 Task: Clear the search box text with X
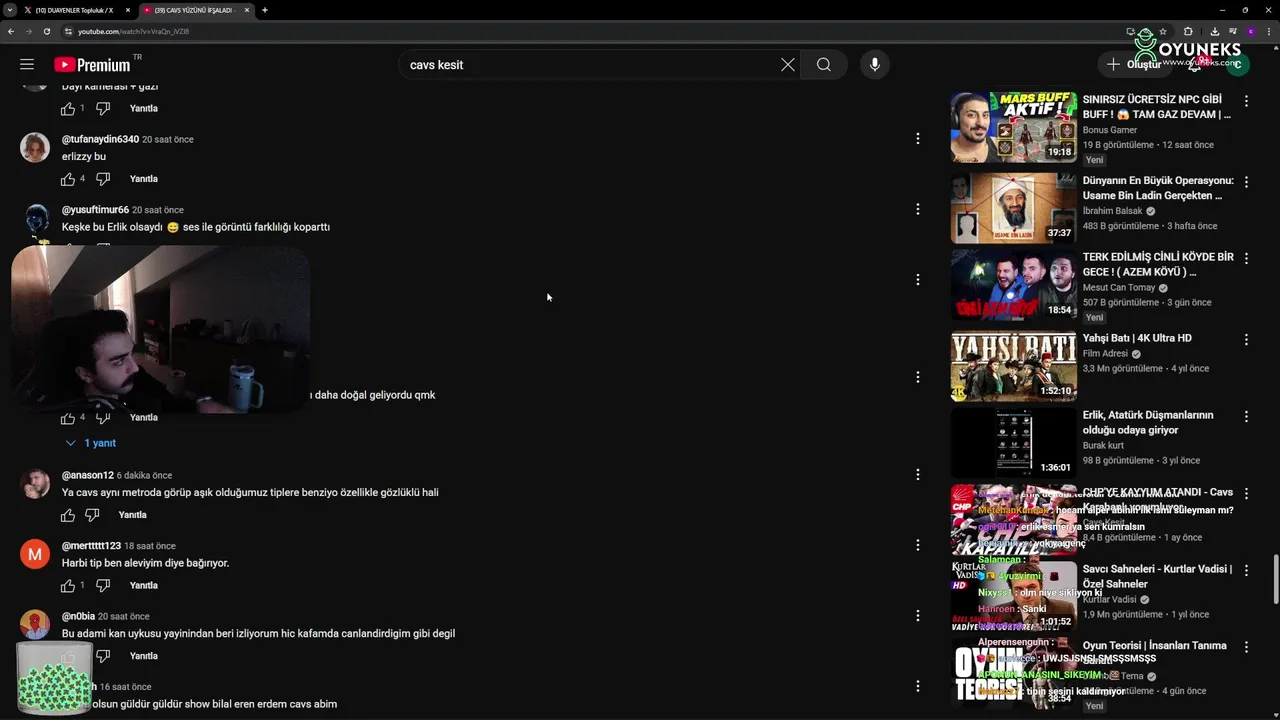coord(788,65)
